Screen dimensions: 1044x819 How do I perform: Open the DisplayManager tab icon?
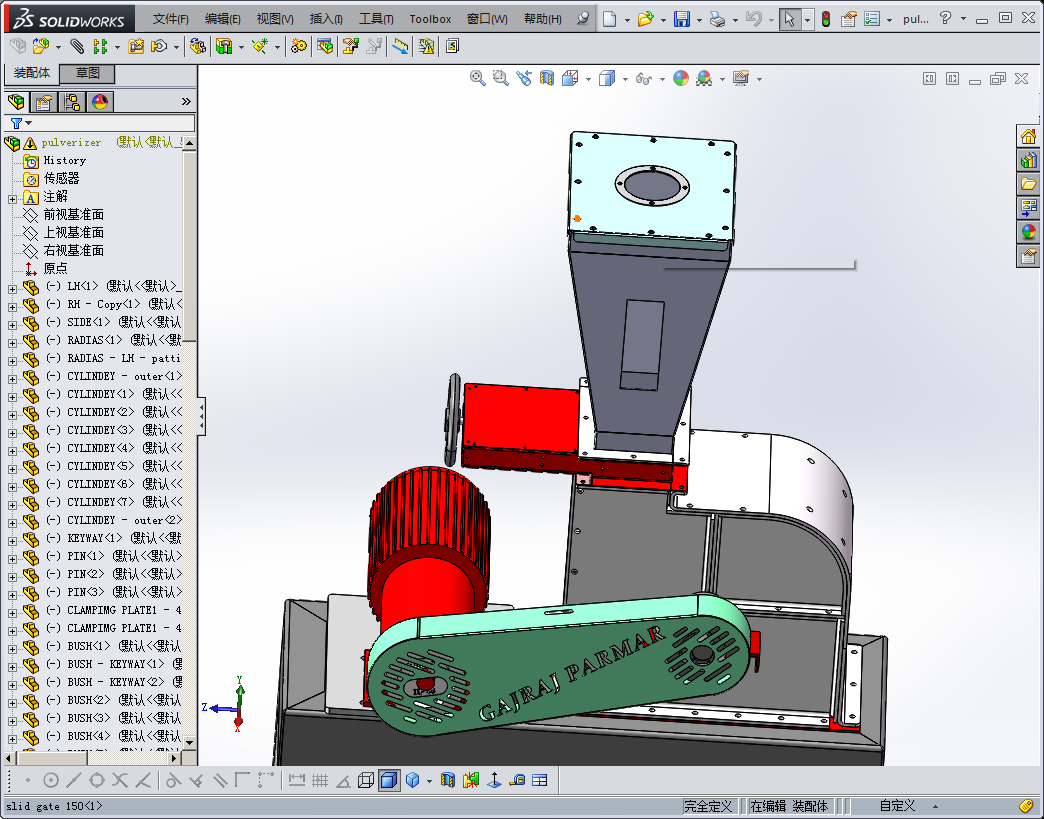100,102
